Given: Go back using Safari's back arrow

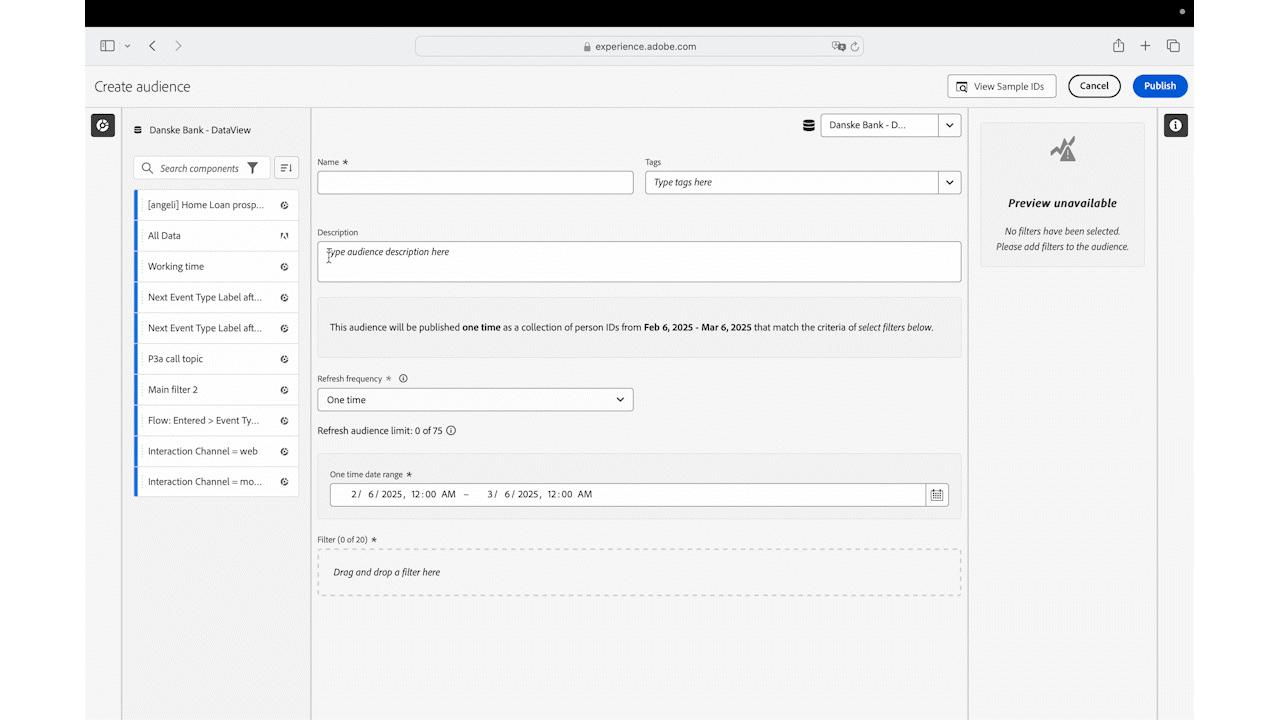Looking at the screenshot, I should (x=152, y=46).
